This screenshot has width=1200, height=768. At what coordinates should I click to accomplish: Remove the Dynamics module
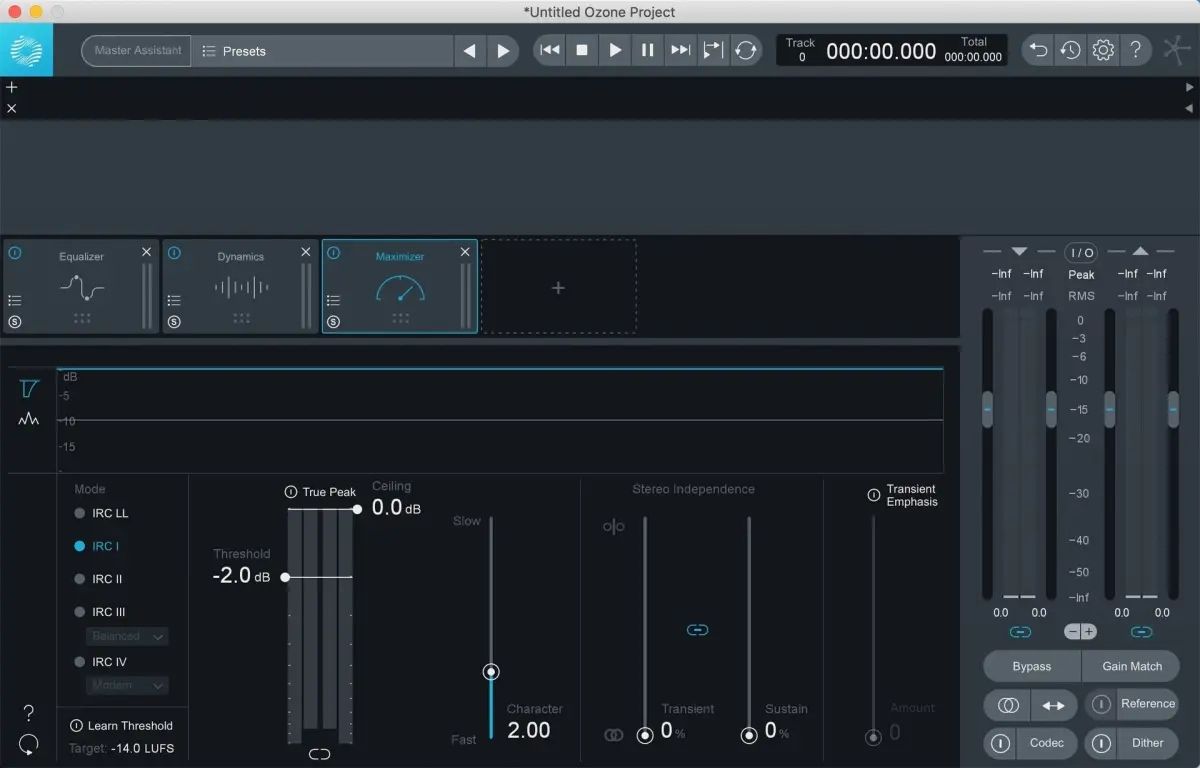click(306, 252)
